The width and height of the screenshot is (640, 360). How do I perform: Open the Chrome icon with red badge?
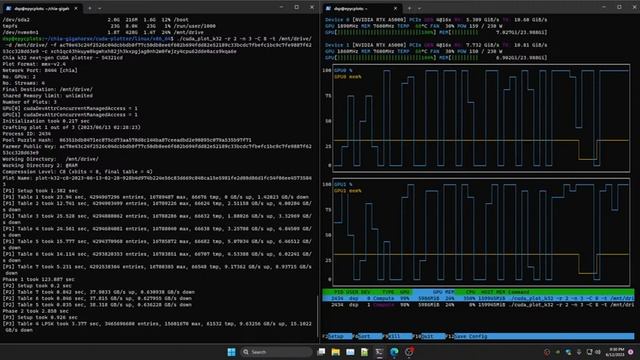pos(409,351)
